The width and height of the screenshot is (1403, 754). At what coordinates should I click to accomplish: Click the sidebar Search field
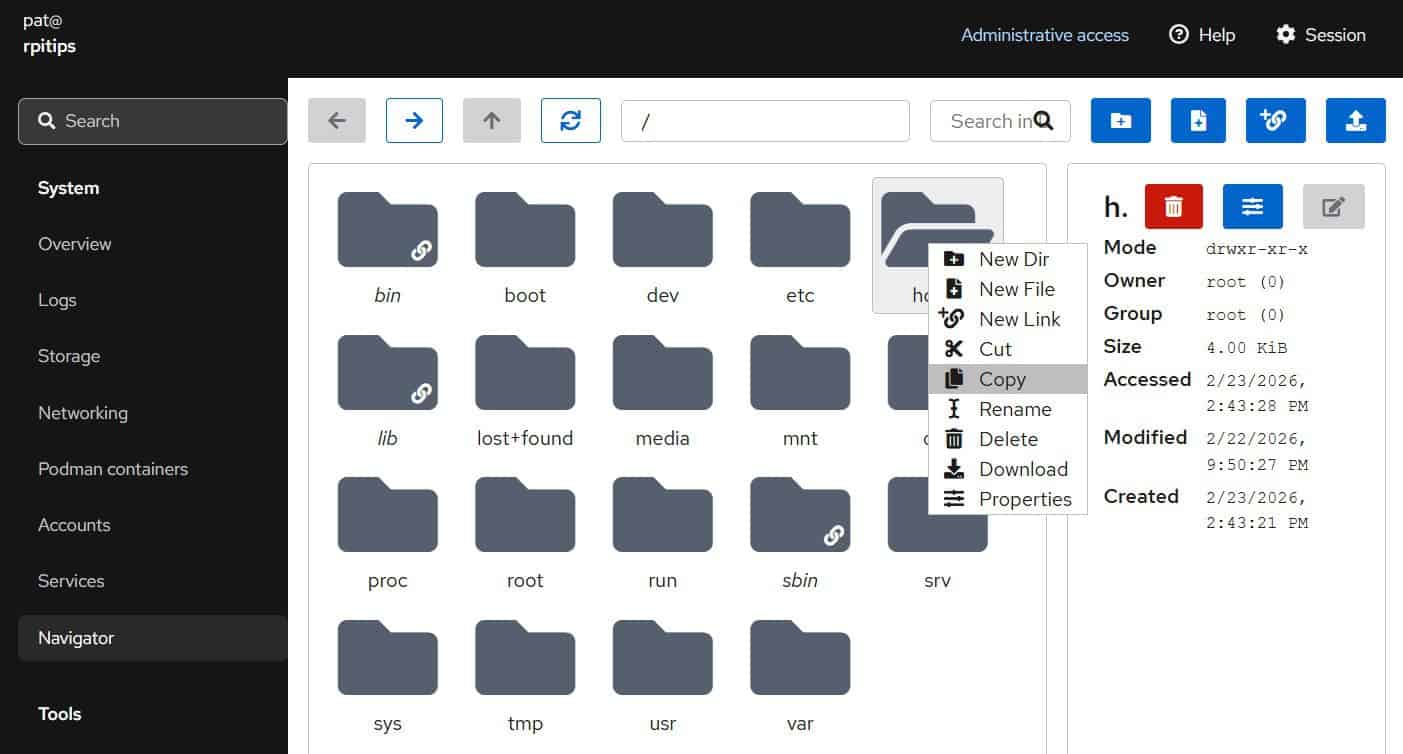(x=152, y=121)
